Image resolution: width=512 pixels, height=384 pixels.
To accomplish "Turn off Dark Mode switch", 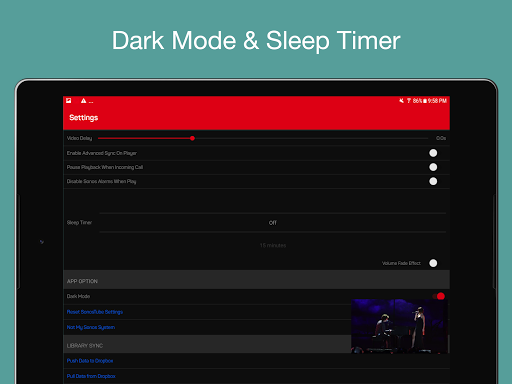I will coord(439,296).
